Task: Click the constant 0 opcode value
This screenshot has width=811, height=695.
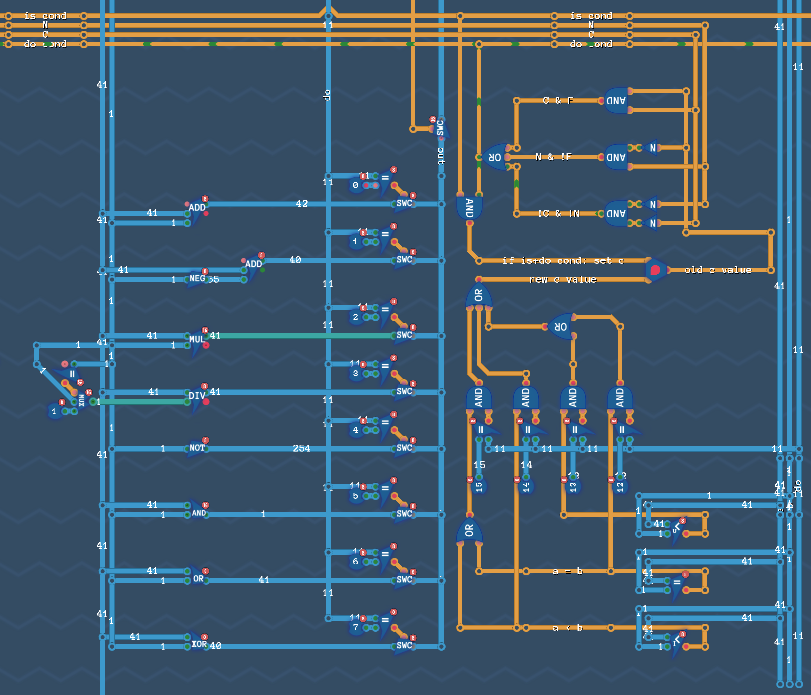Action: coord(355,185)
